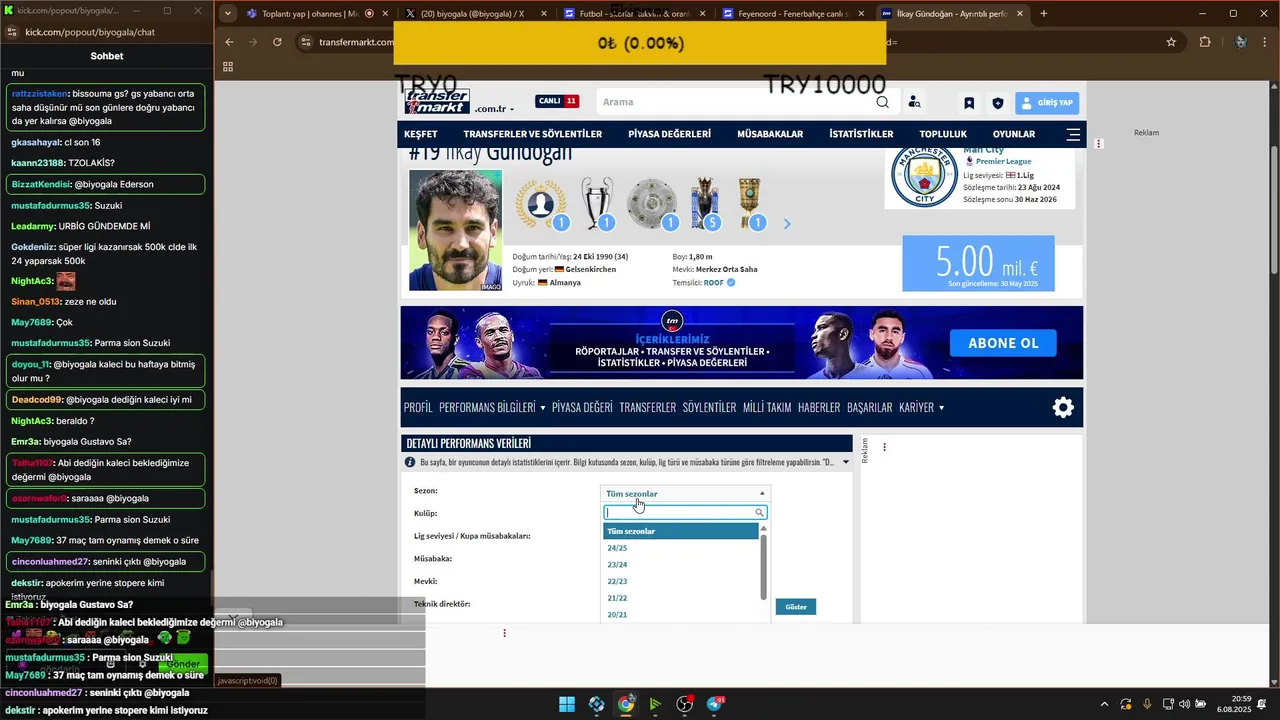Expand the page description info text
Screen dimensions: 1280x720
coord(846,462)
